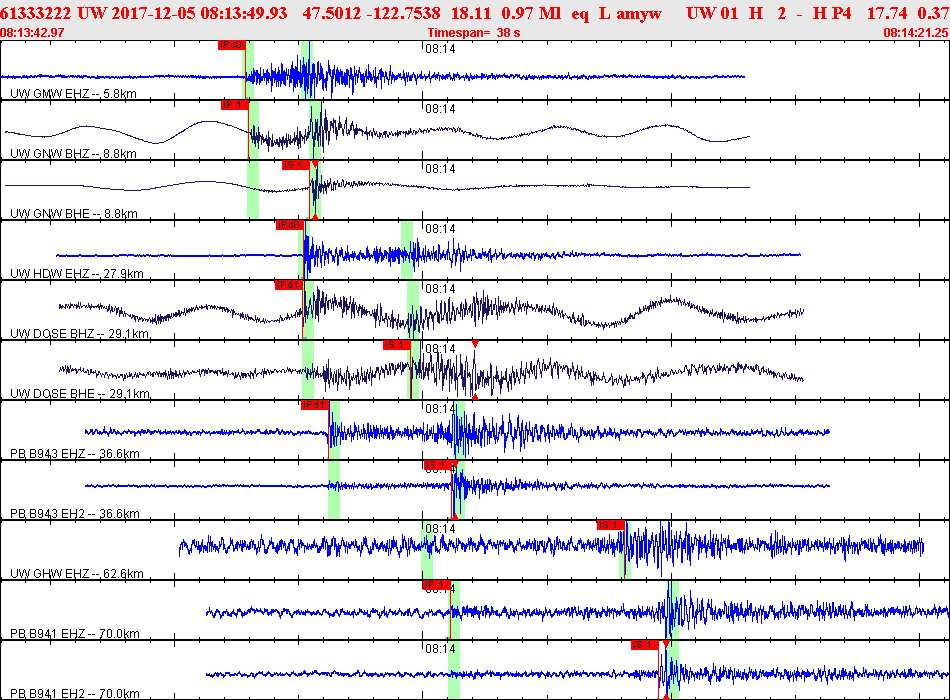Screen dimensions: 950x700
Task: Click the coordinates "47.5012 -122.7538"
Action: pyautogui.click(x=371, y=13)
